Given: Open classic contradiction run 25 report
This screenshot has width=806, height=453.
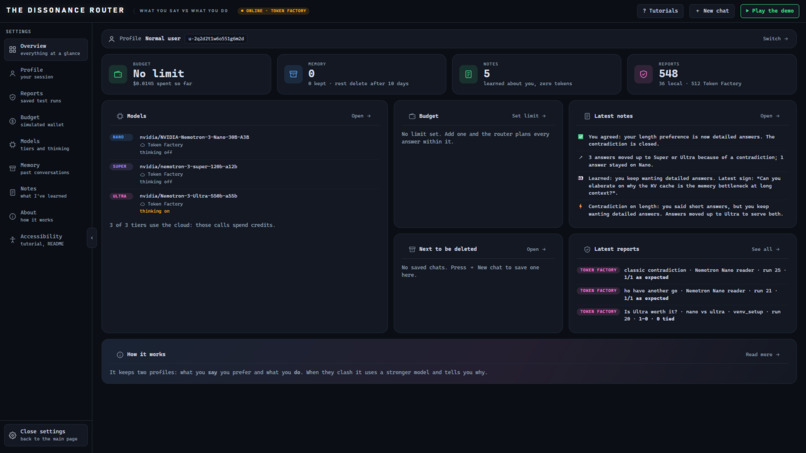Looking at the screenshot, I should click(682, 274).
